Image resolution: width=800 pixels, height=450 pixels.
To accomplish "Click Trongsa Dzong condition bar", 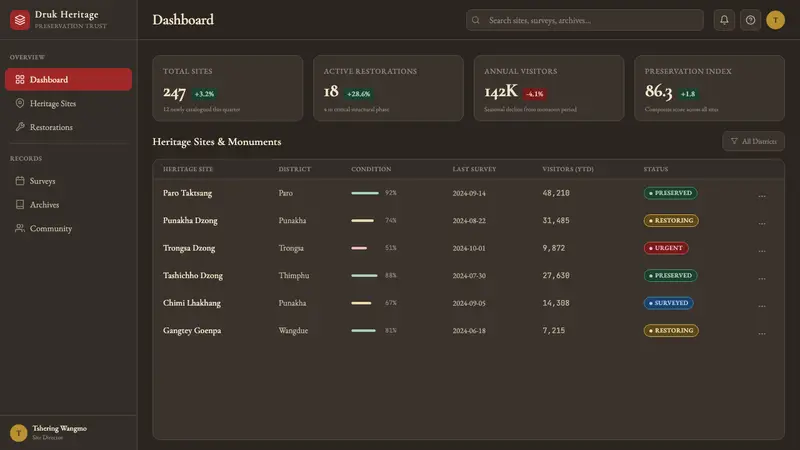I will (359, 248).
